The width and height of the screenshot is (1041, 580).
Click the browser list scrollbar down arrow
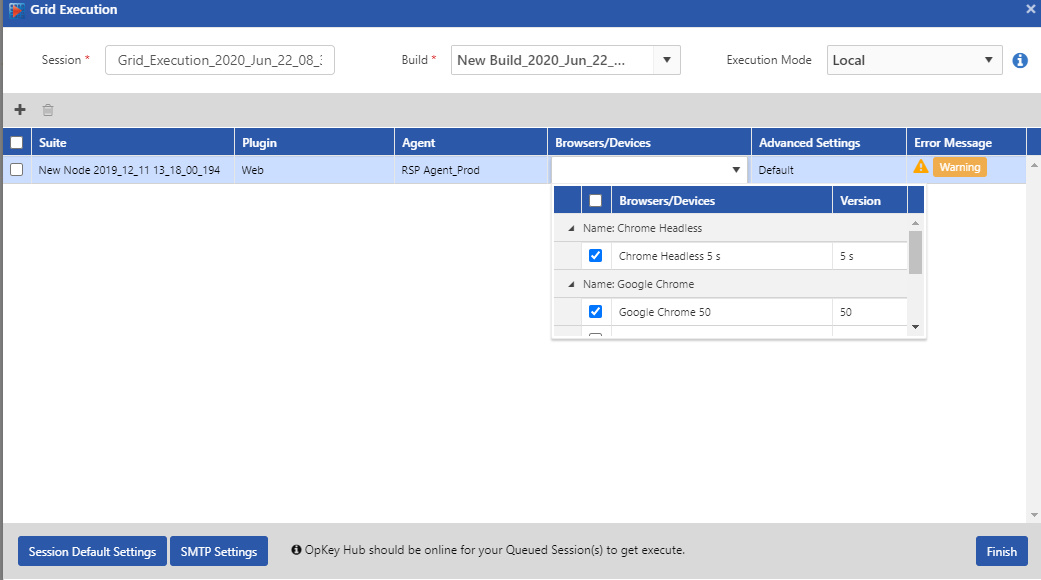pos(914,327)
